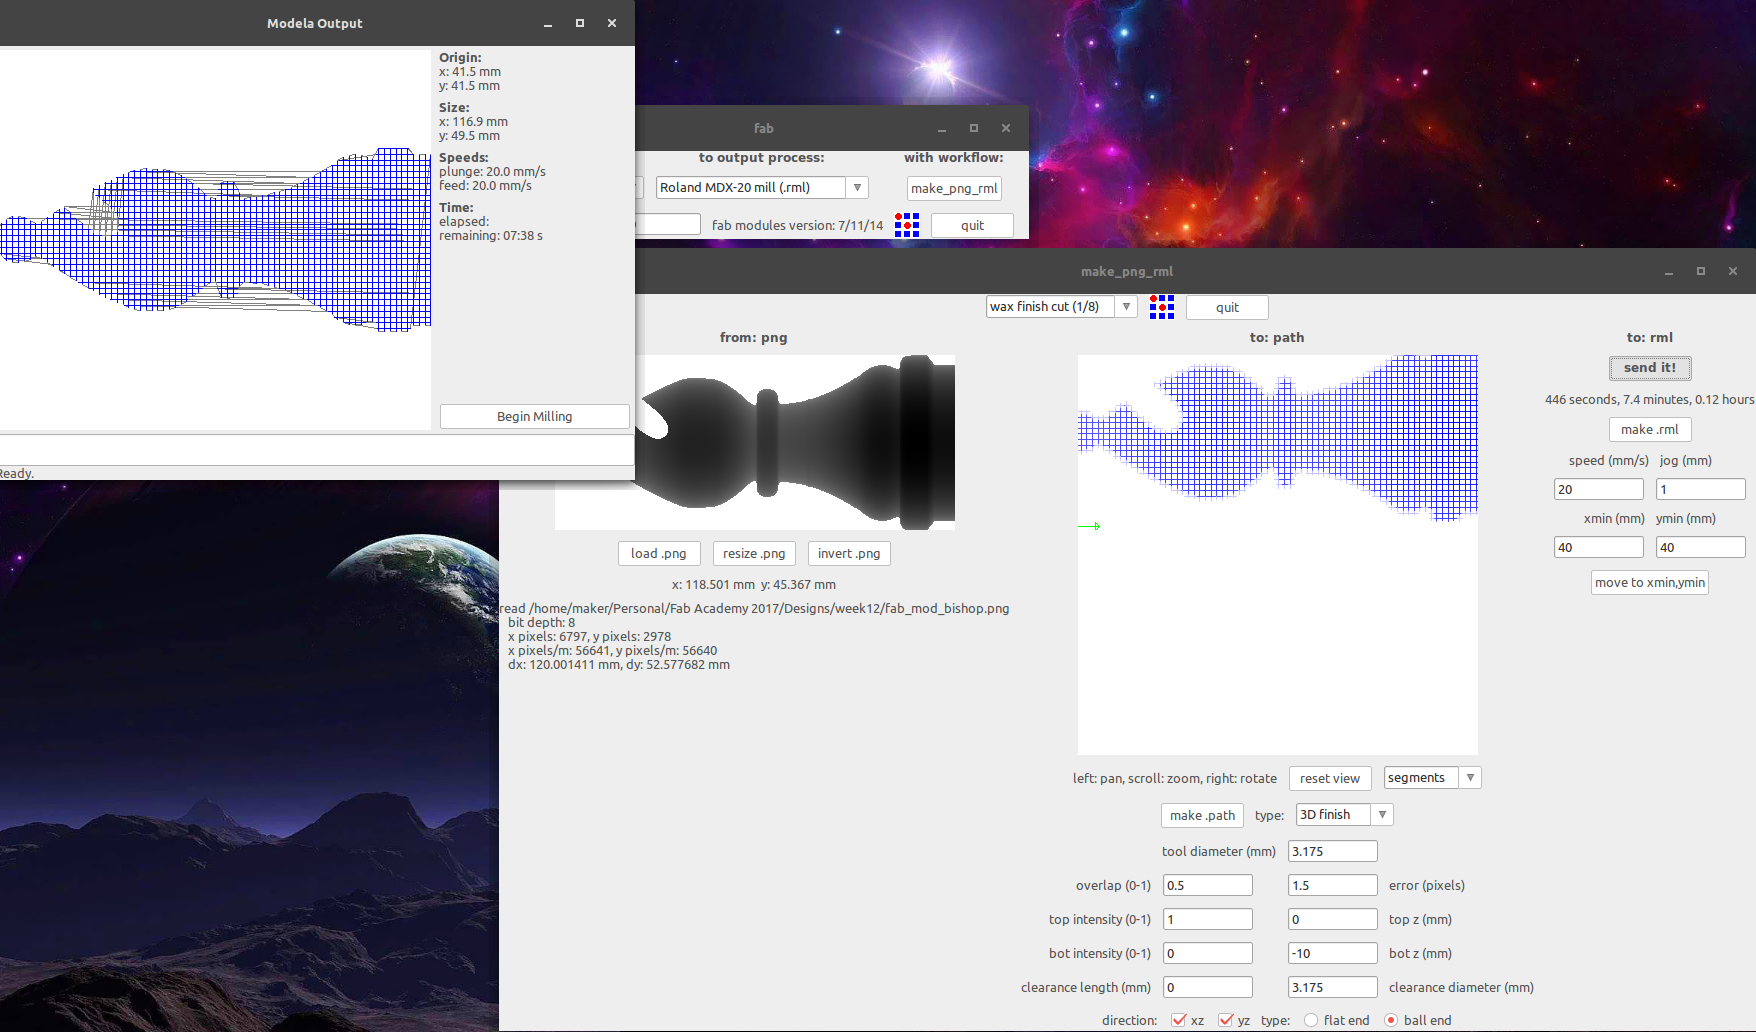Click the blue toolpath preview in to: path
Image resolution: width=1756 pixels, height=1032 pixels.
(x=1277, y=438)
